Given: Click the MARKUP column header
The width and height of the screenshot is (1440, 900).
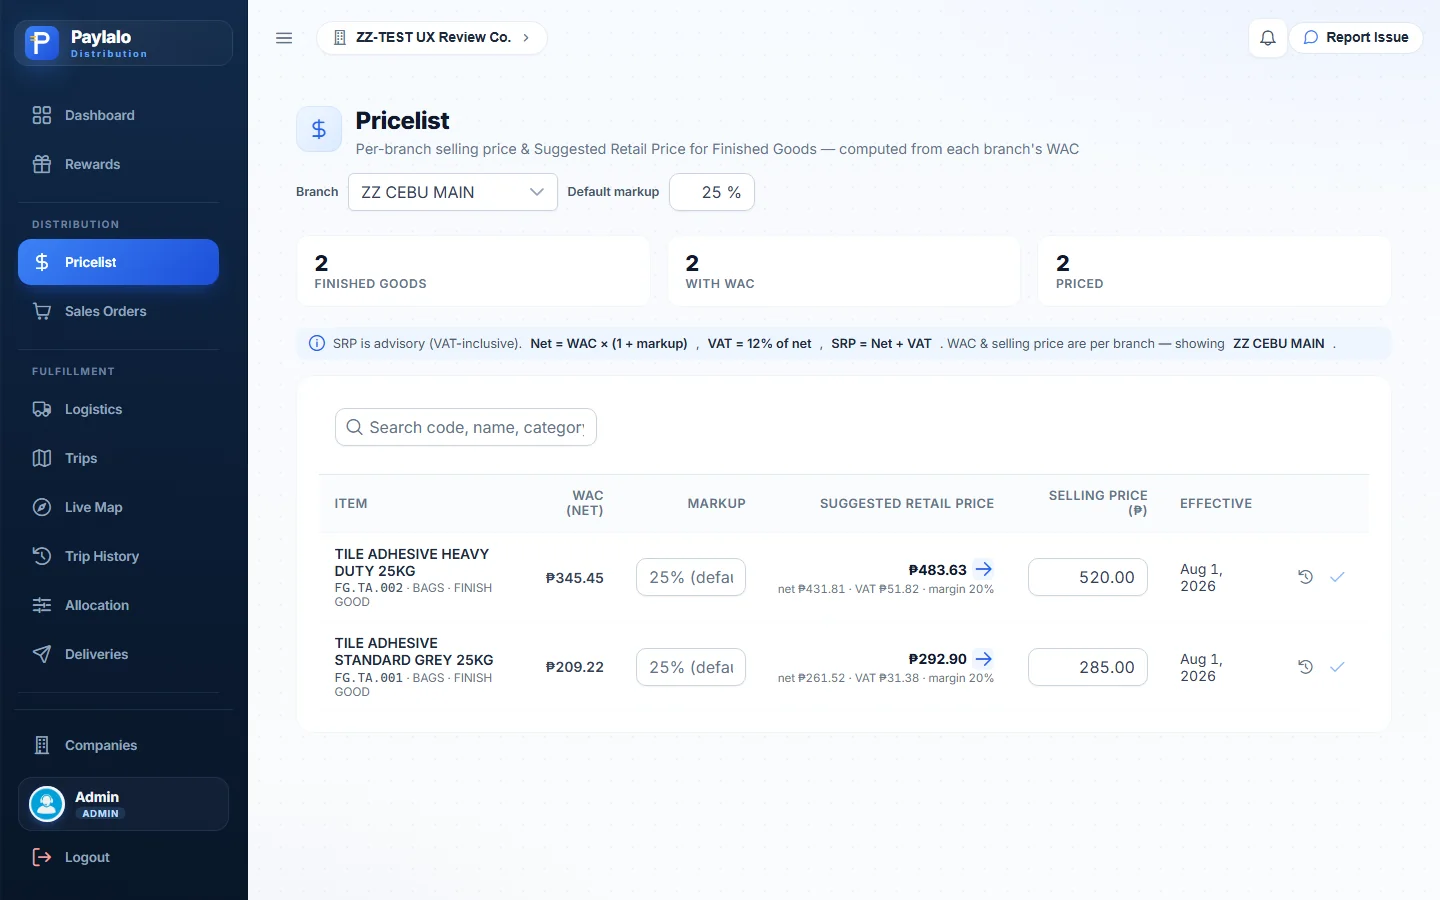Looking at the screenshot, I should pos(716,504).
